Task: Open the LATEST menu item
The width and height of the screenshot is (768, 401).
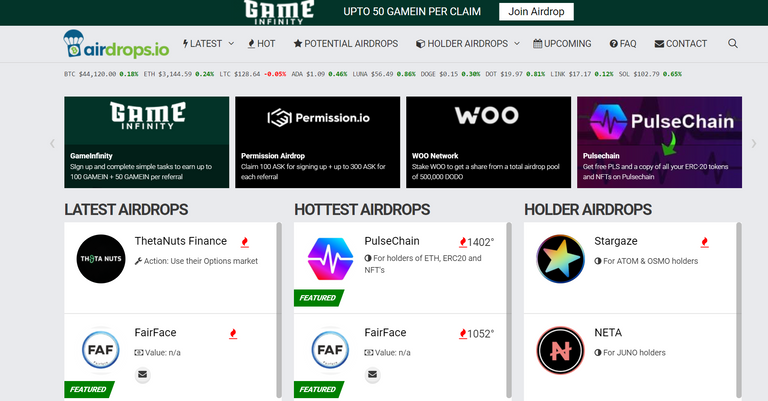Action: click(x=202, y=44)
